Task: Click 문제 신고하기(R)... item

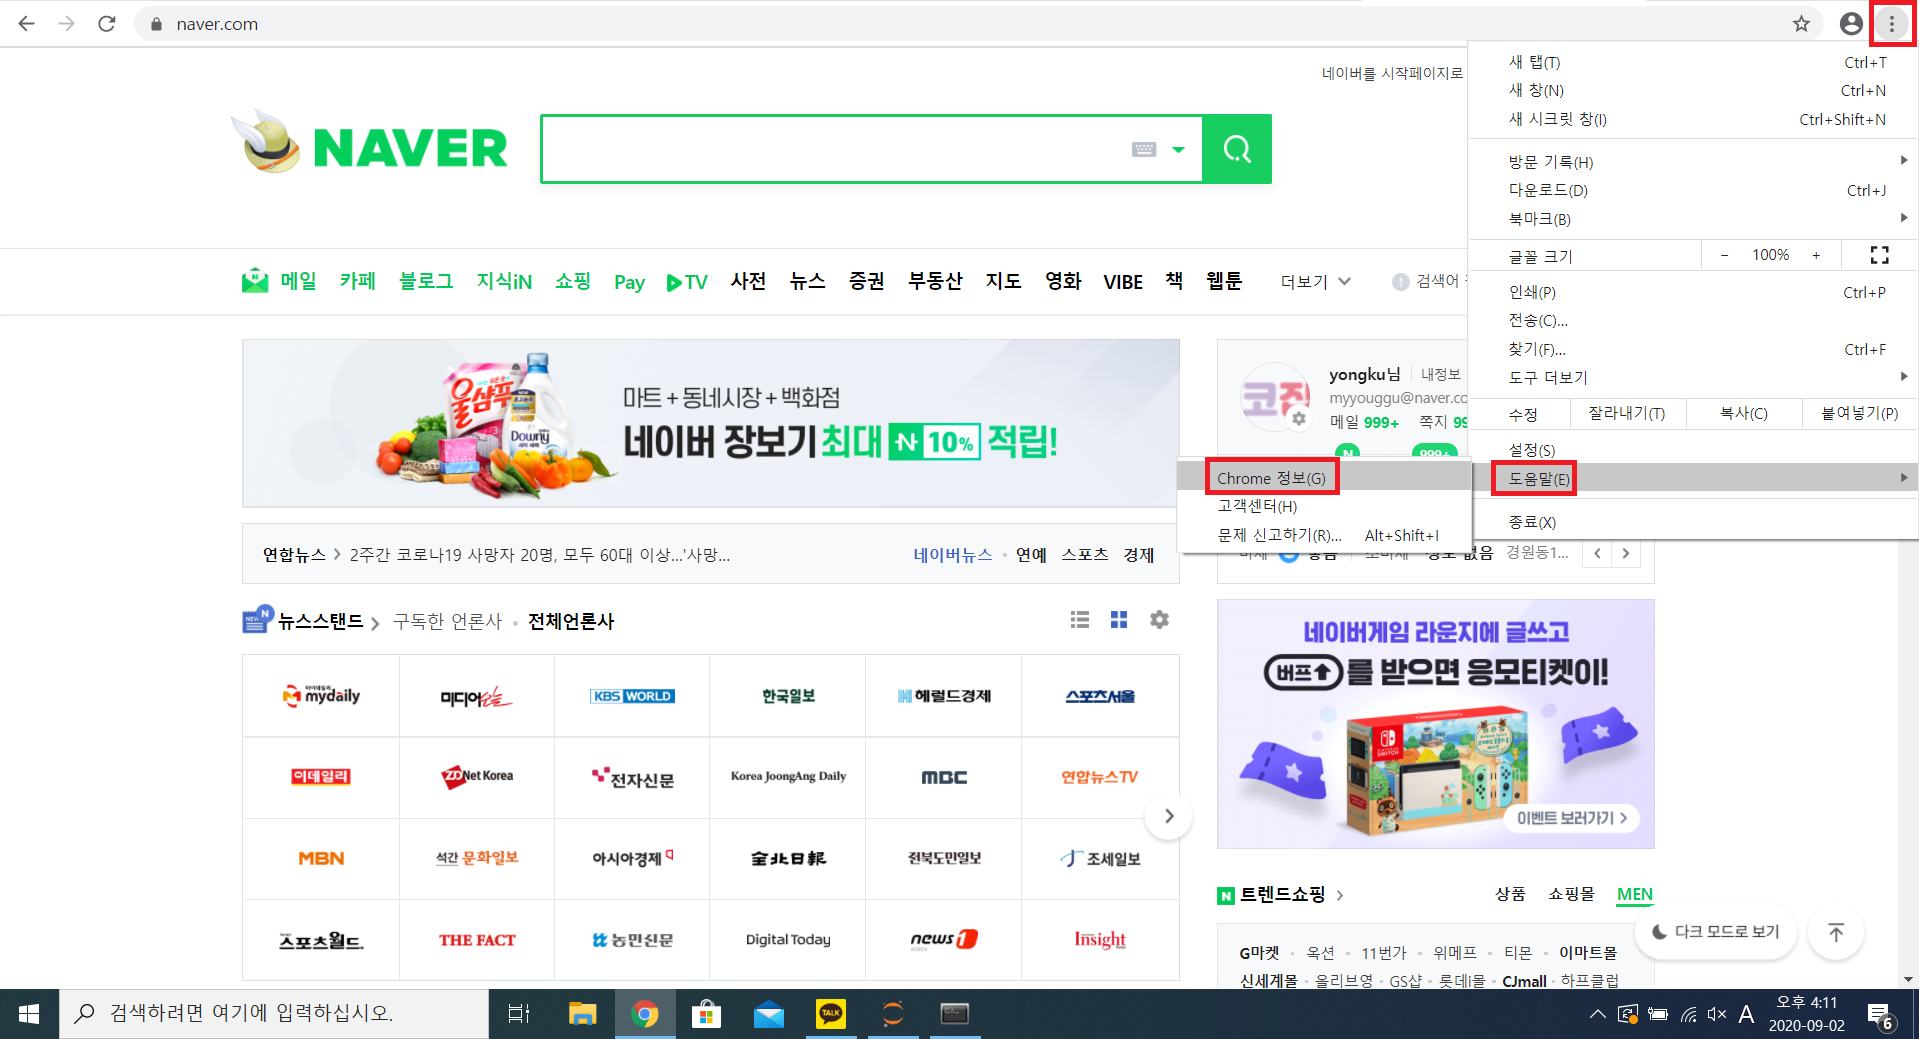Action: tap(1324, 535)
